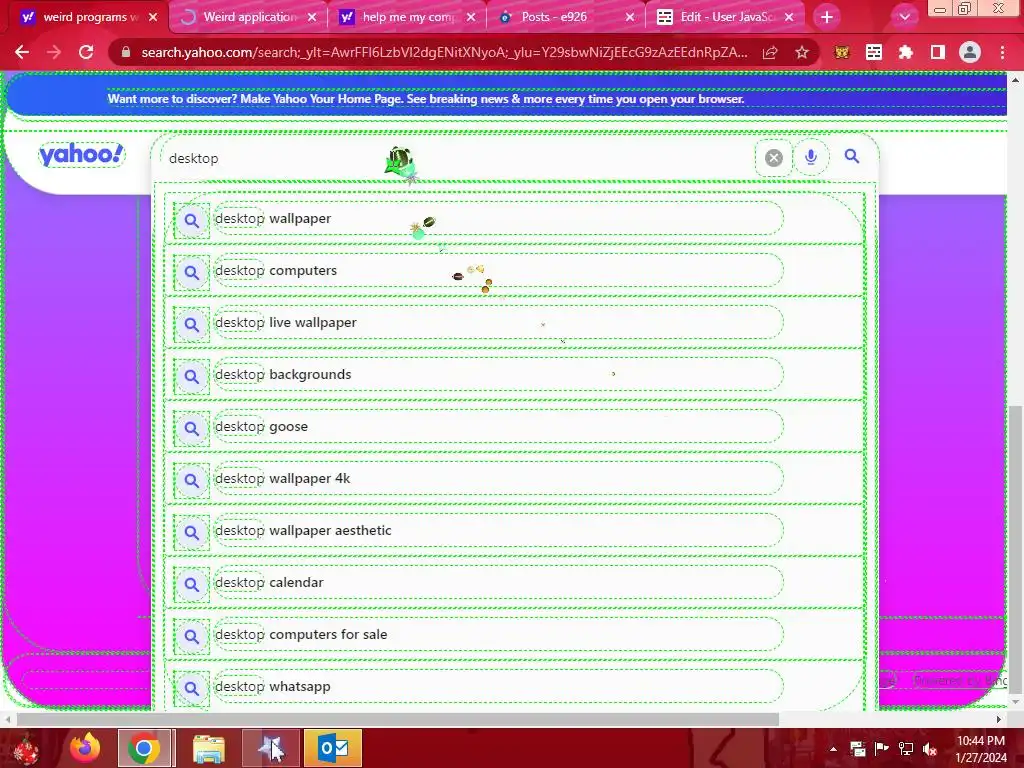Open the Chrome three-dot menu

tap(1002, 52)
